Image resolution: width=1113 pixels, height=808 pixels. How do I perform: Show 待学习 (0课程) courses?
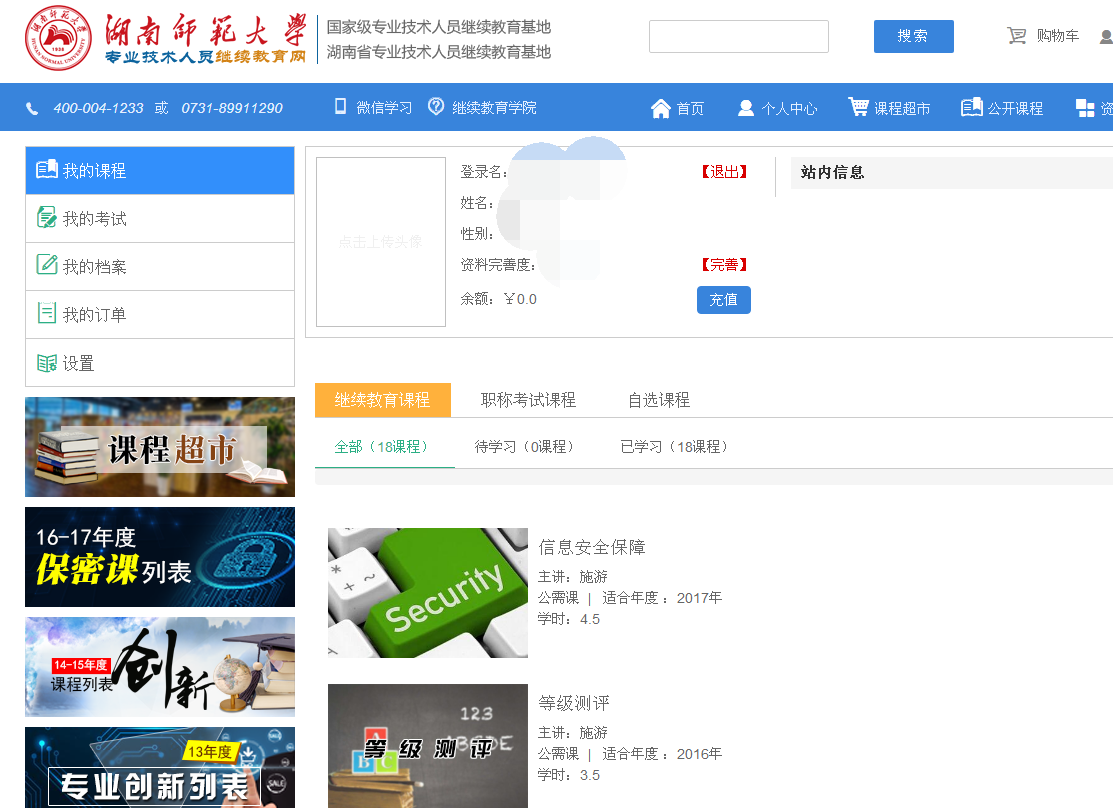526,447
